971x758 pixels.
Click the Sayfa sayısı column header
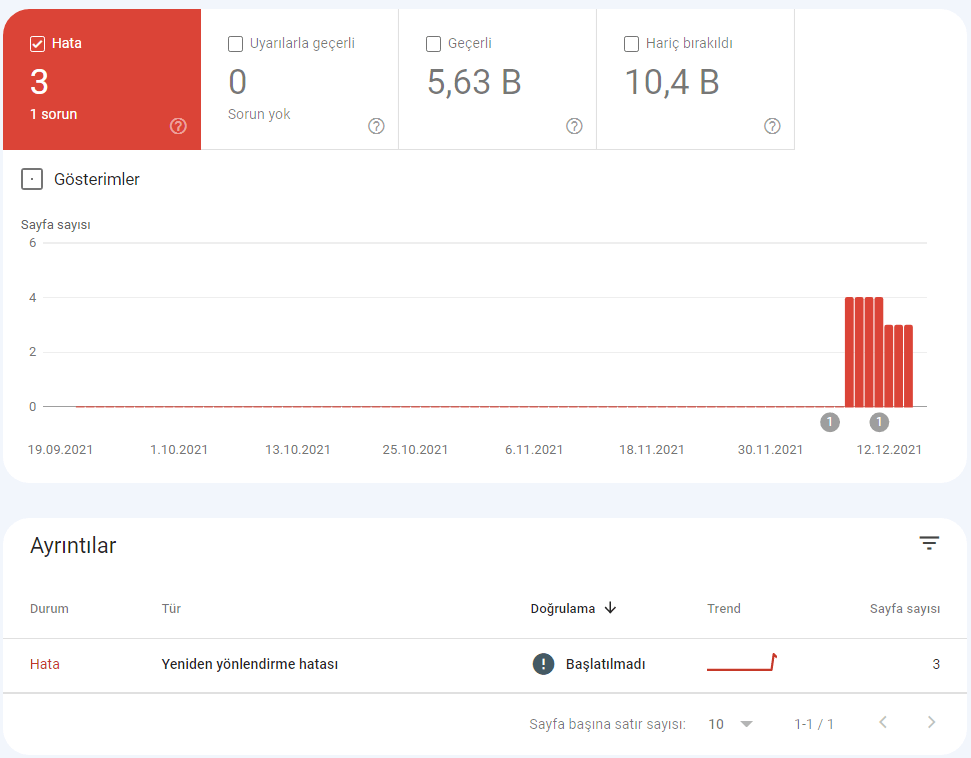905,609
